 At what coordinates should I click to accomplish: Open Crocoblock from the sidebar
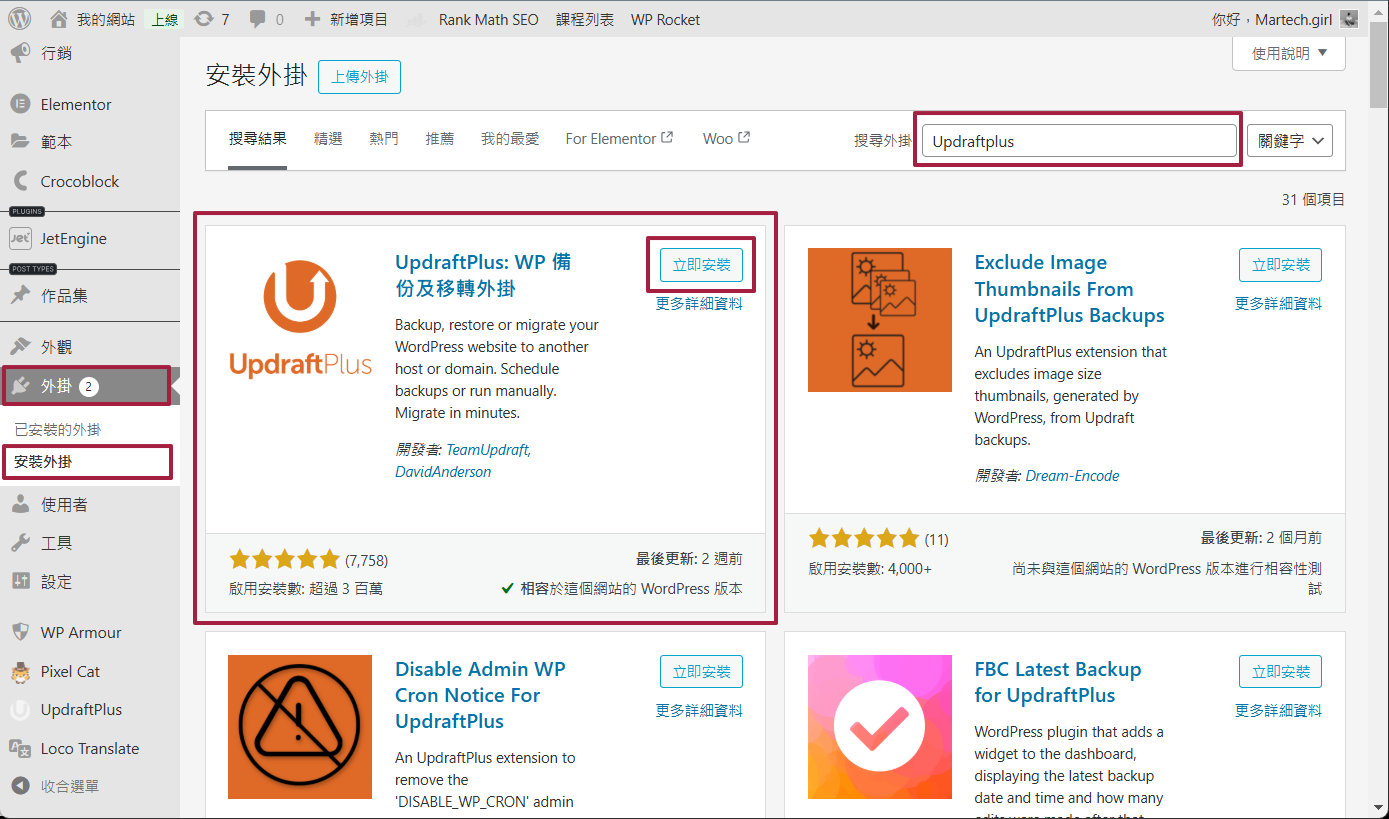[x=79, y=181]
